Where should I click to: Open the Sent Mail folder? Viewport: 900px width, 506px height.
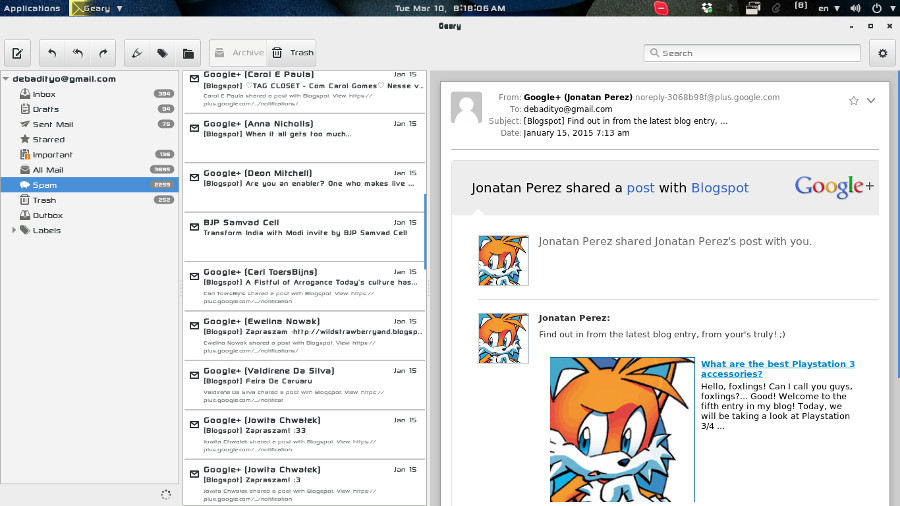pos(90,124)
